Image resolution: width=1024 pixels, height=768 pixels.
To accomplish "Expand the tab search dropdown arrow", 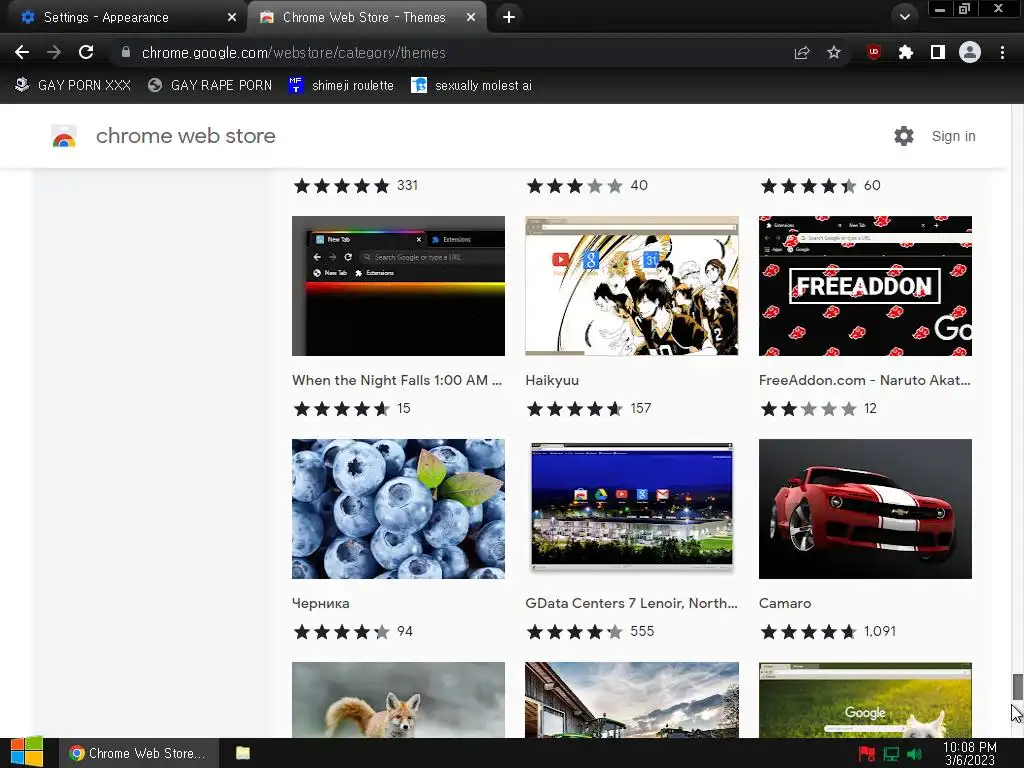I will (x=904, y=17).
